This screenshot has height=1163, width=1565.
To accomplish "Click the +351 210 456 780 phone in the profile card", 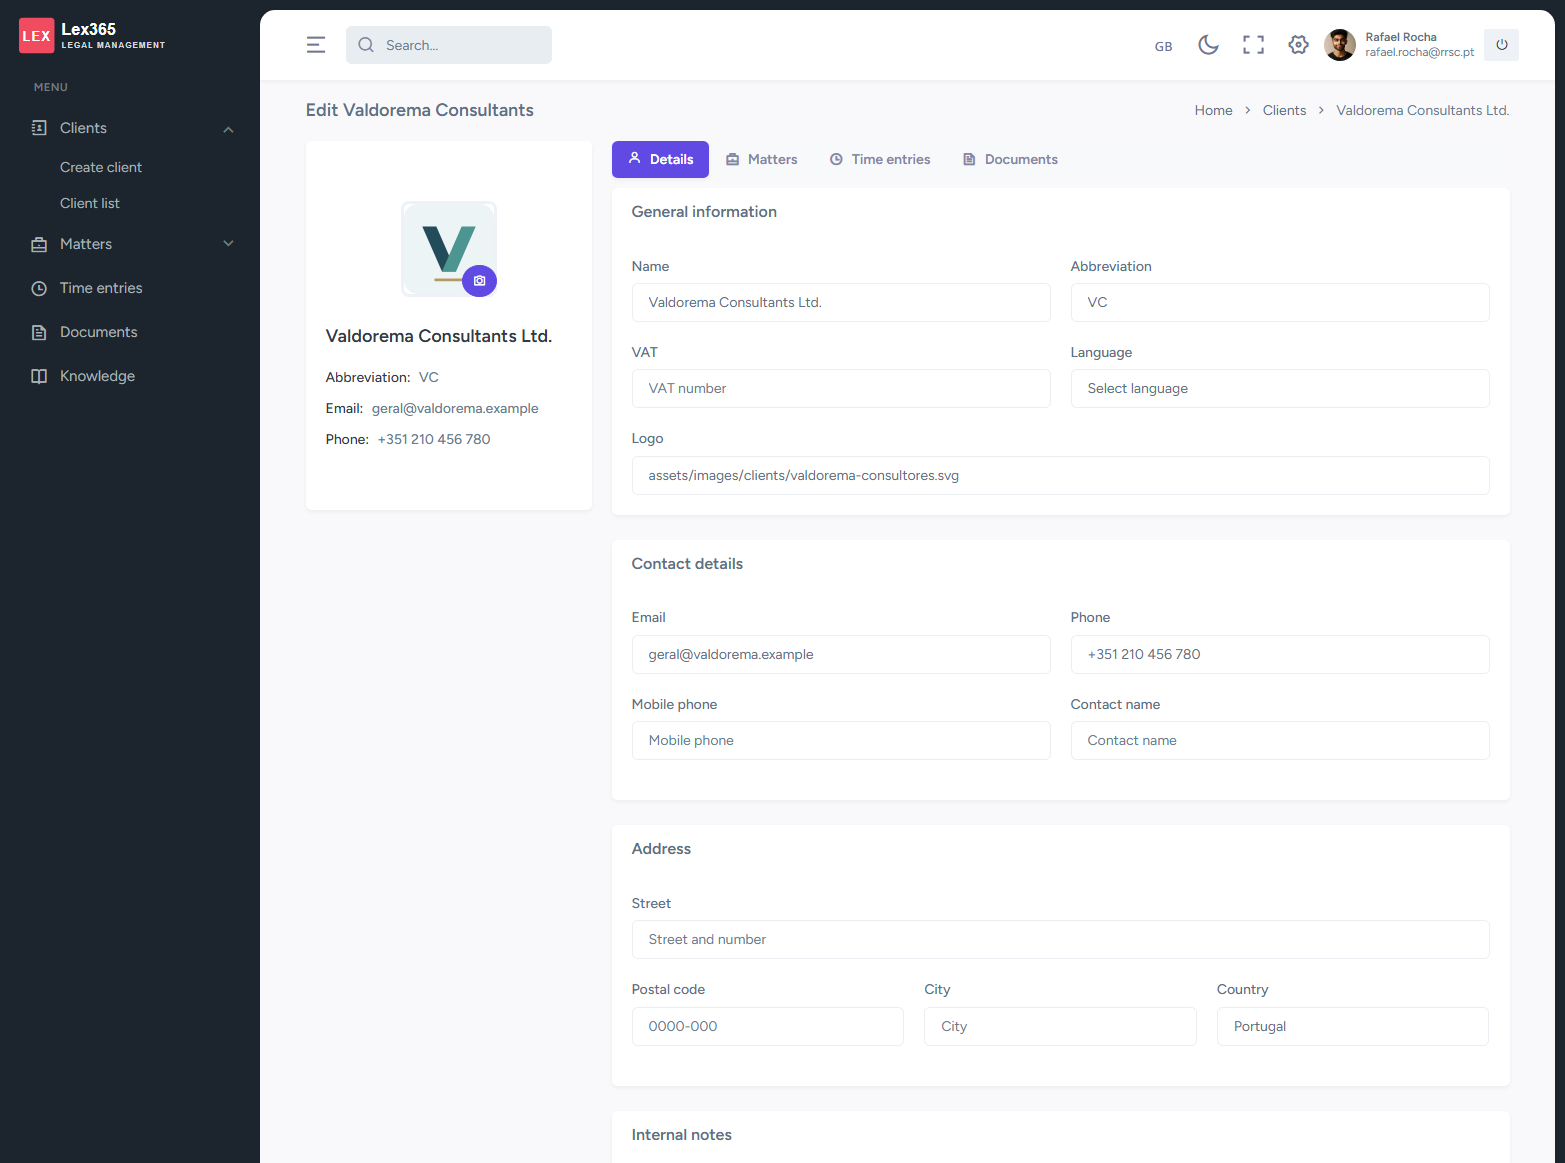I will [434, 439].
